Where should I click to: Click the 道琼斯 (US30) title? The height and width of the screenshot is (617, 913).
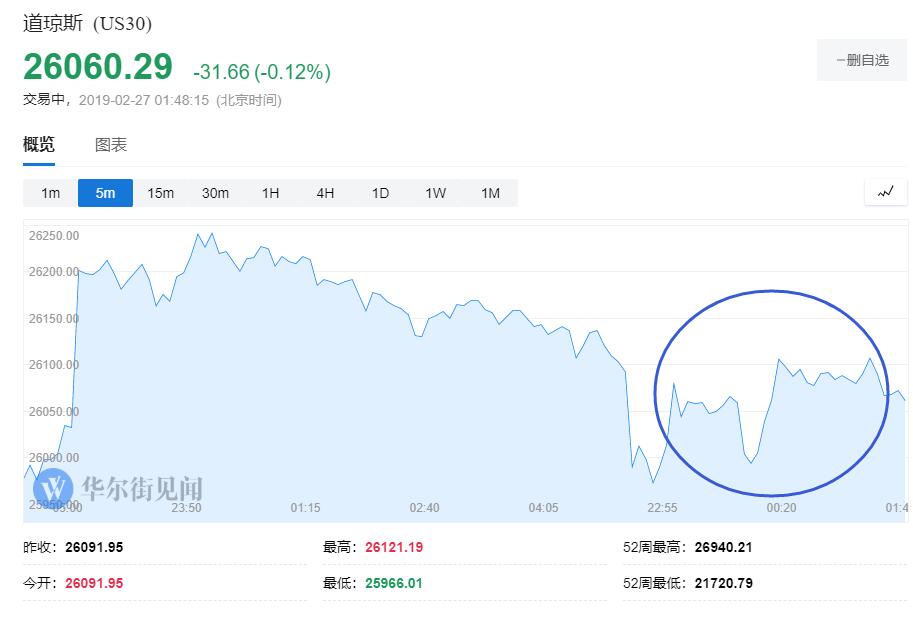pyautogui.click(x=88, y=23)
